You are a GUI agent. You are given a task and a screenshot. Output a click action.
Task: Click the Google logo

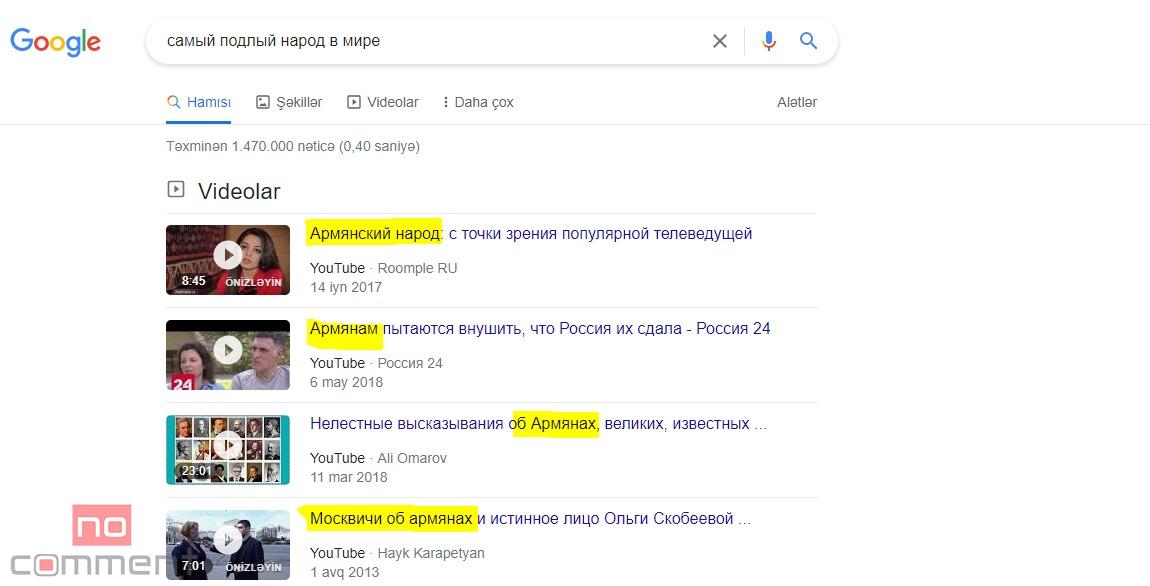pos(56,42)
